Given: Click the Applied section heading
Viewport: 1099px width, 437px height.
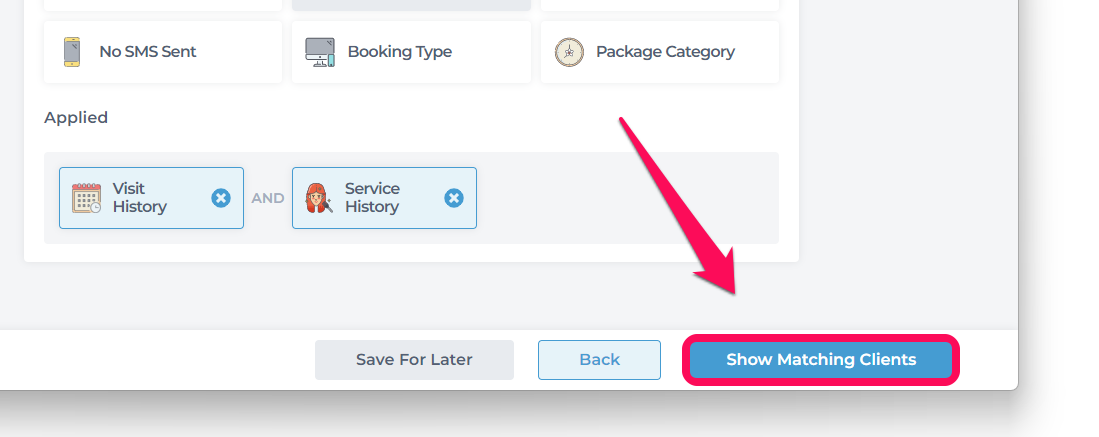Looking at the screenshot, I should pos(76,117).
